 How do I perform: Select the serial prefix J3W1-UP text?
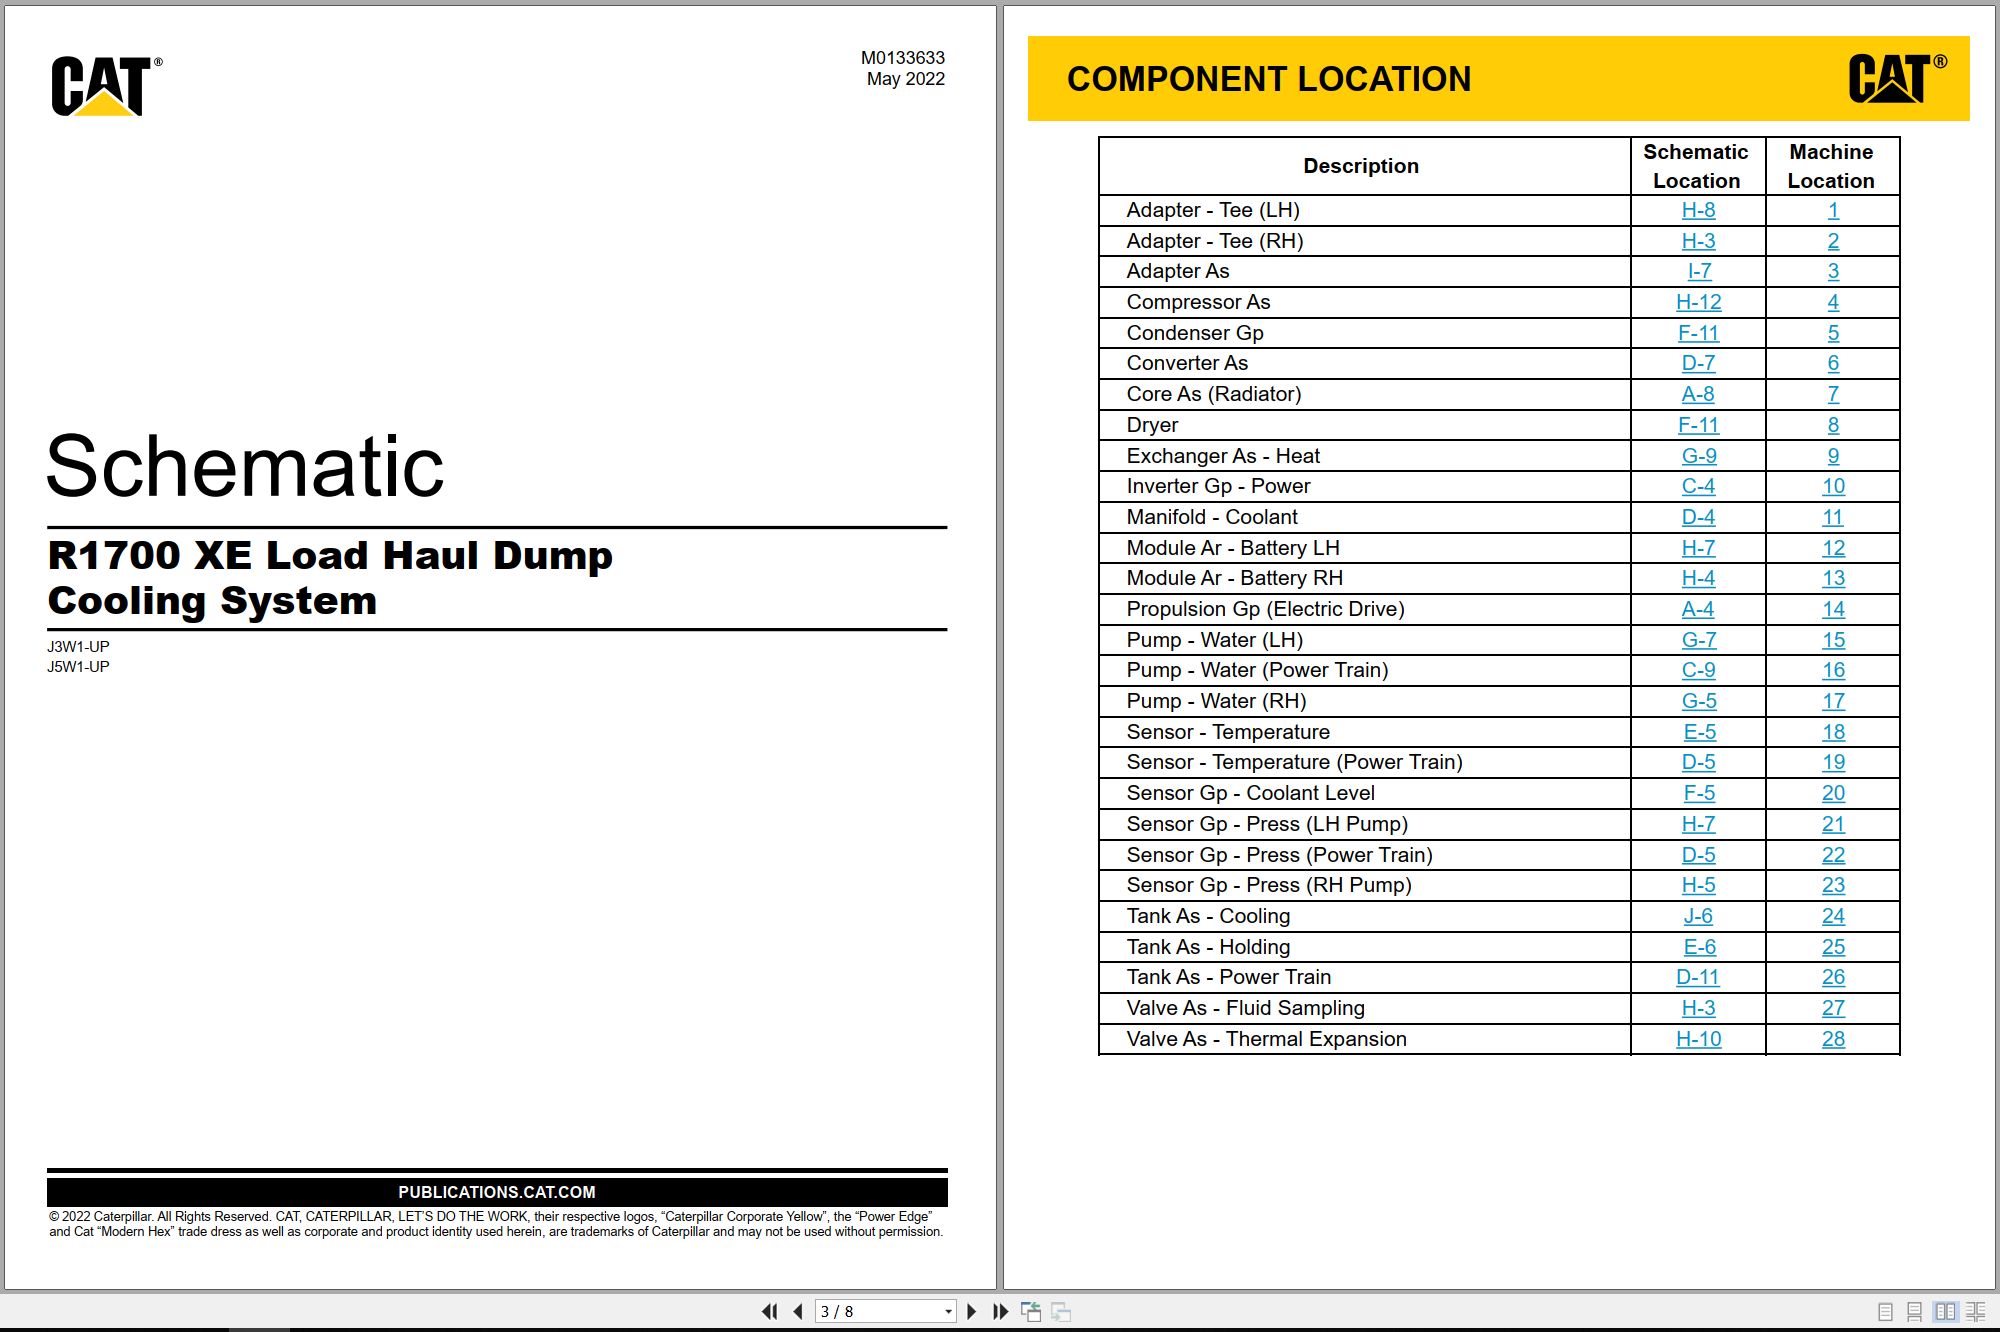pos(78,647)
